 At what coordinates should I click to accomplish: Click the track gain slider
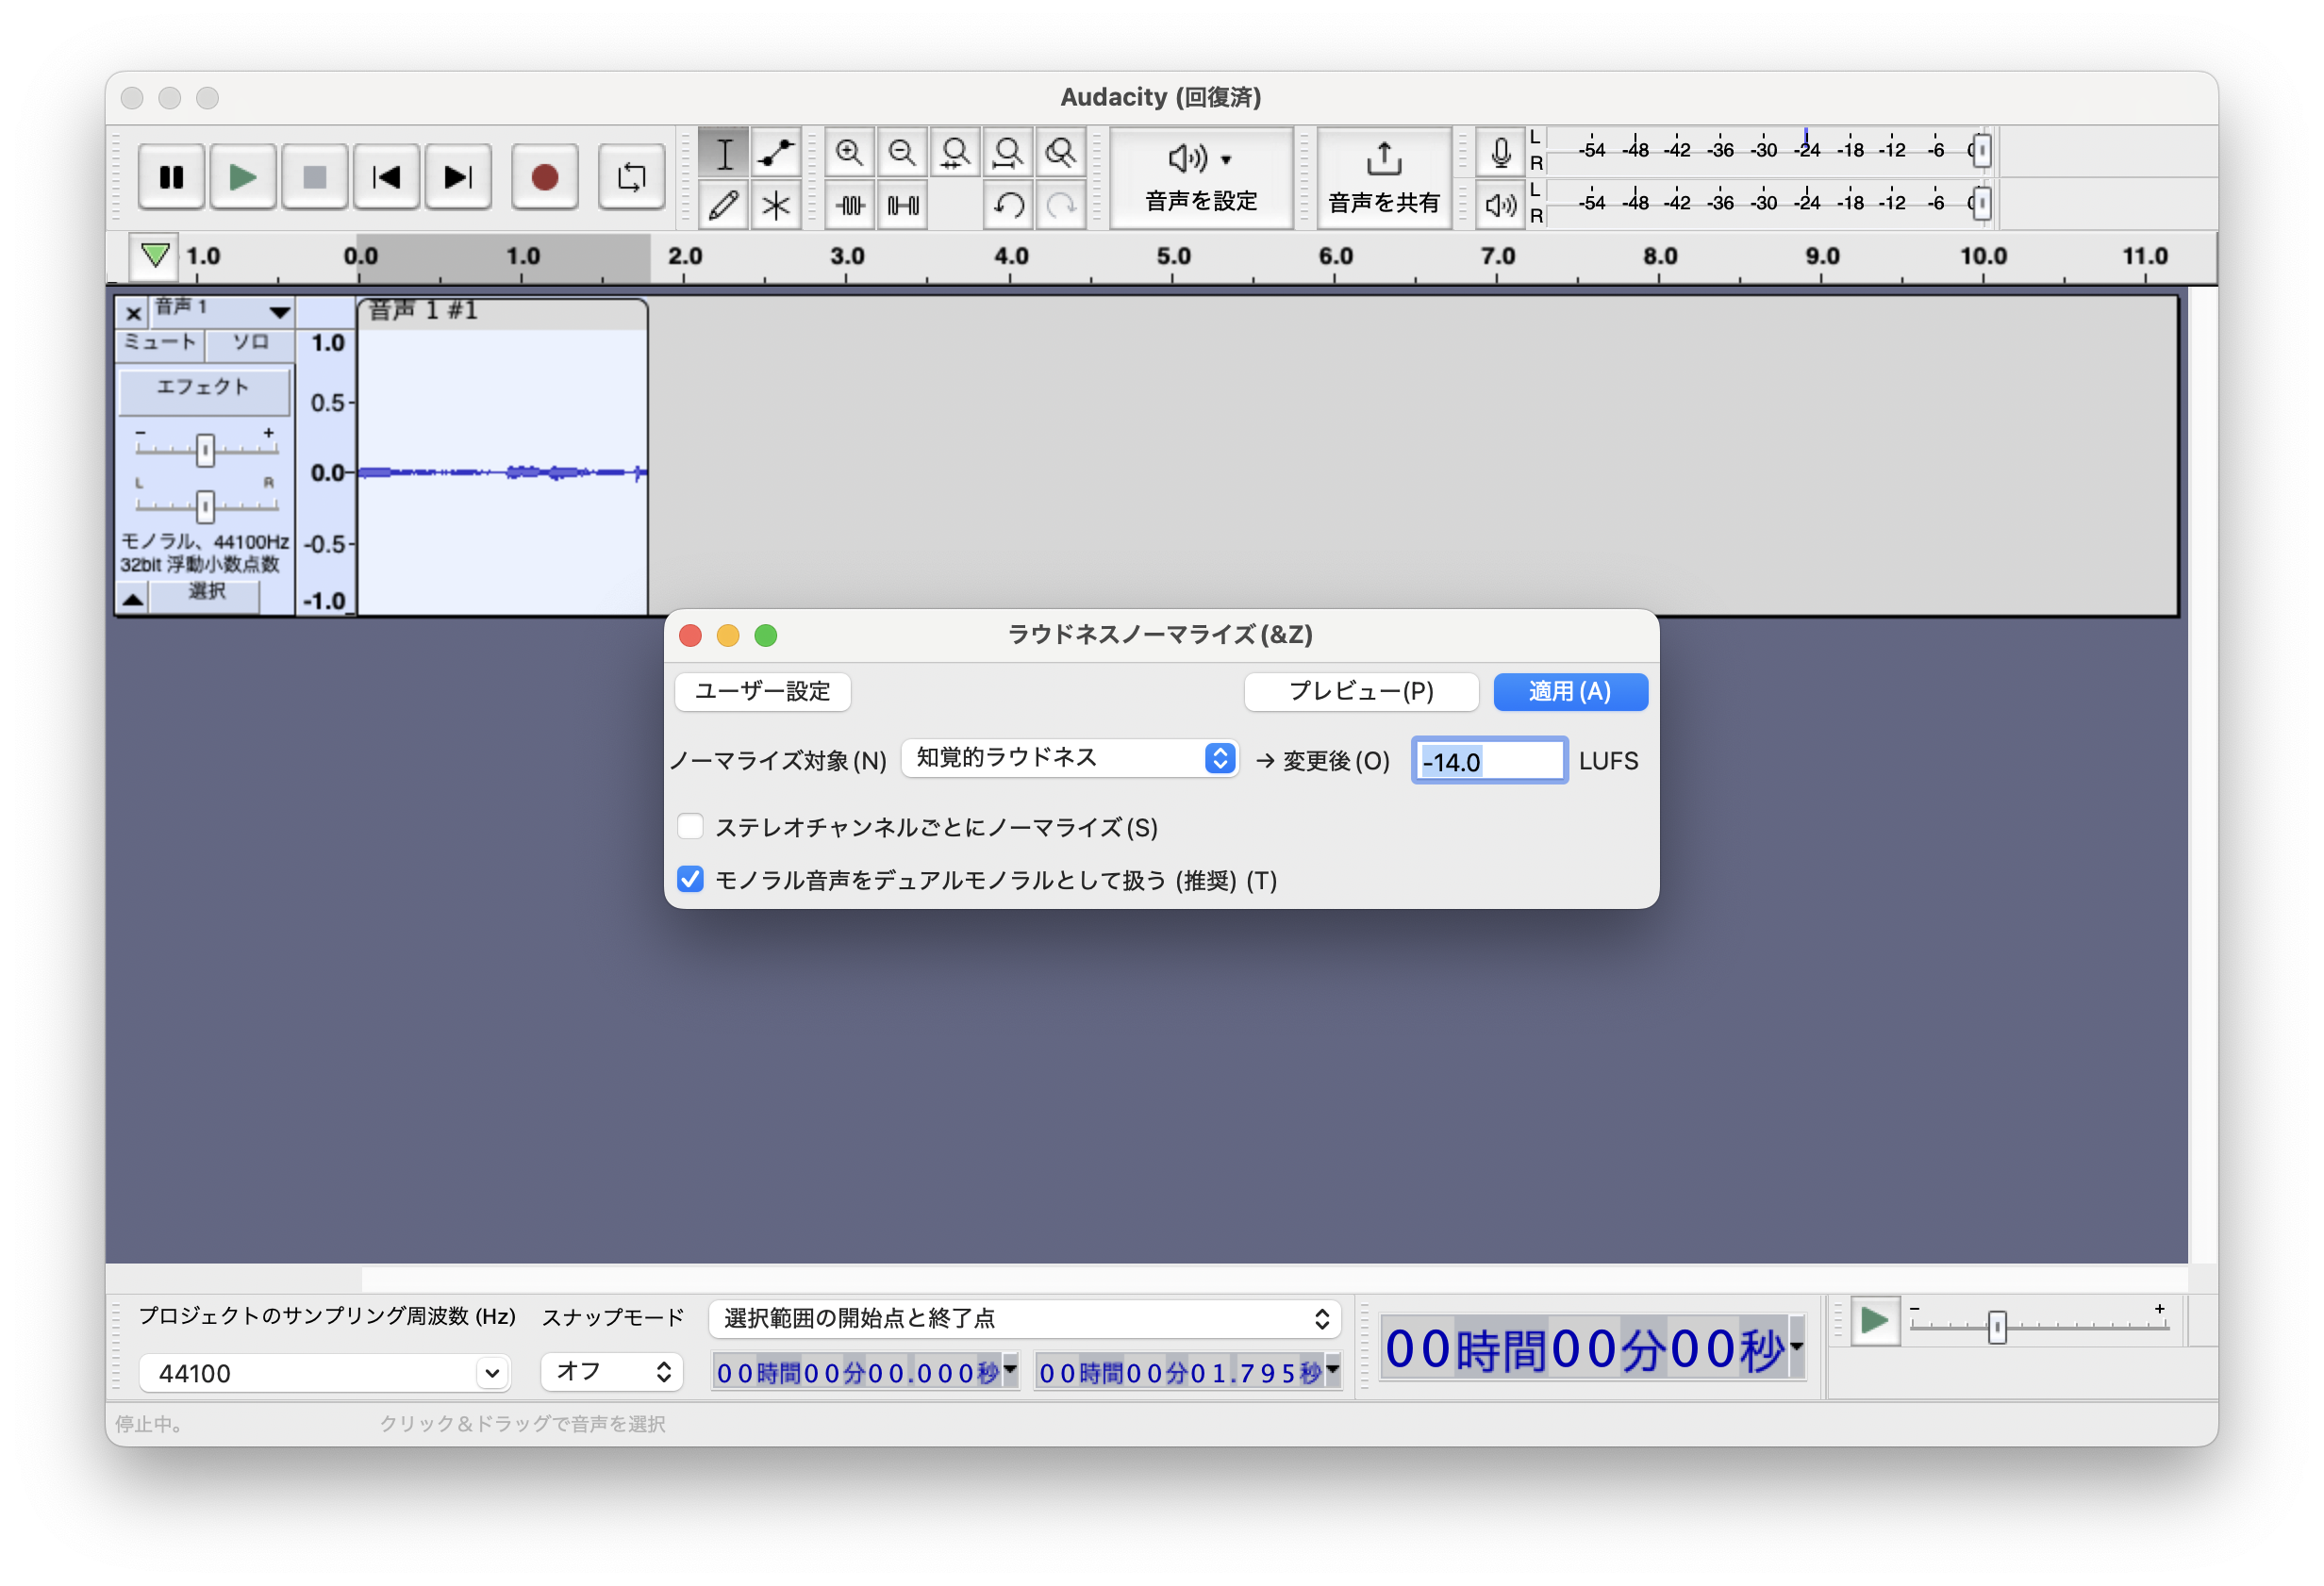[205, 450]
